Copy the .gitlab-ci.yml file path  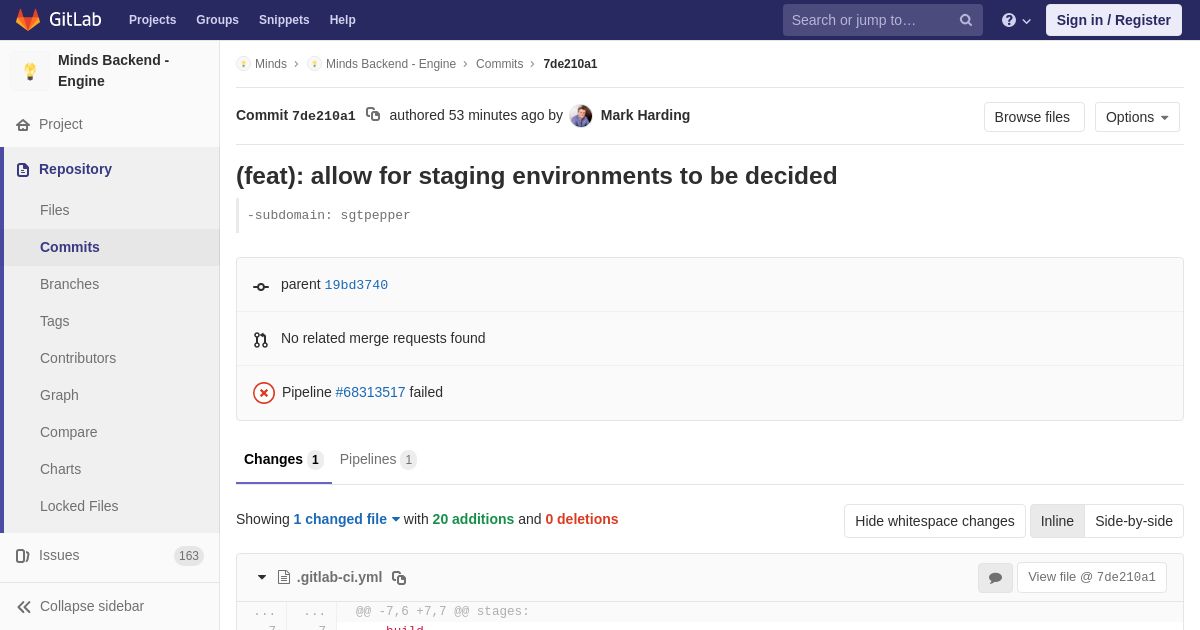[399, 578]
